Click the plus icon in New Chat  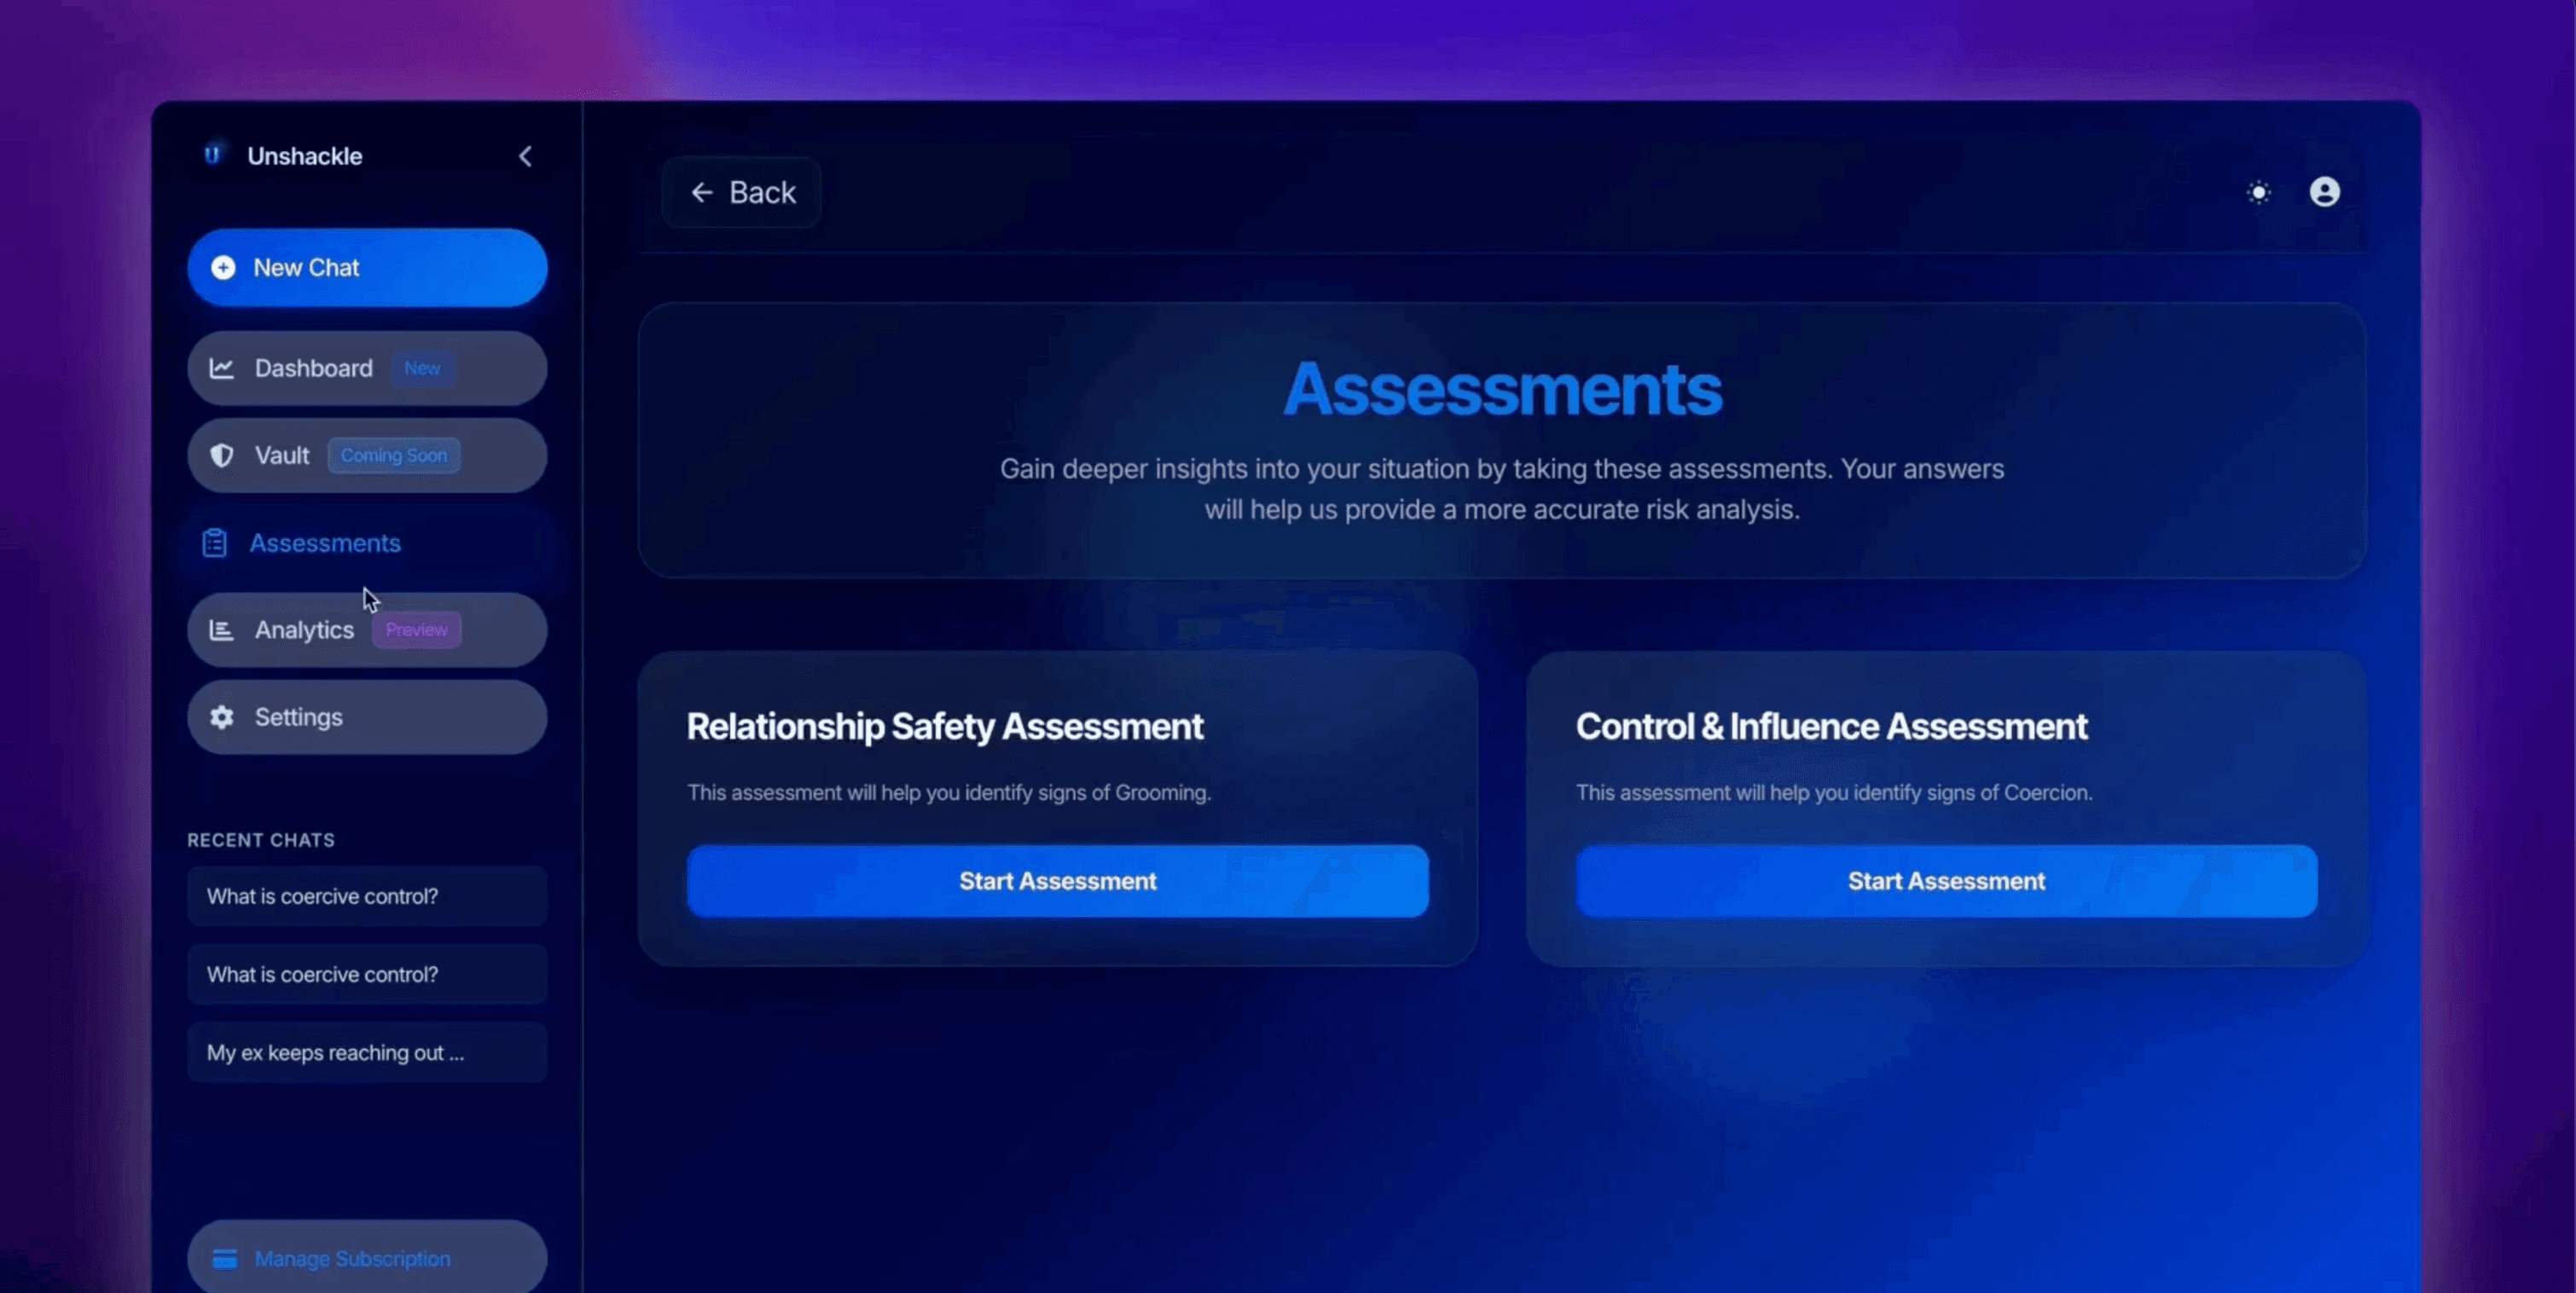point(223,268)
